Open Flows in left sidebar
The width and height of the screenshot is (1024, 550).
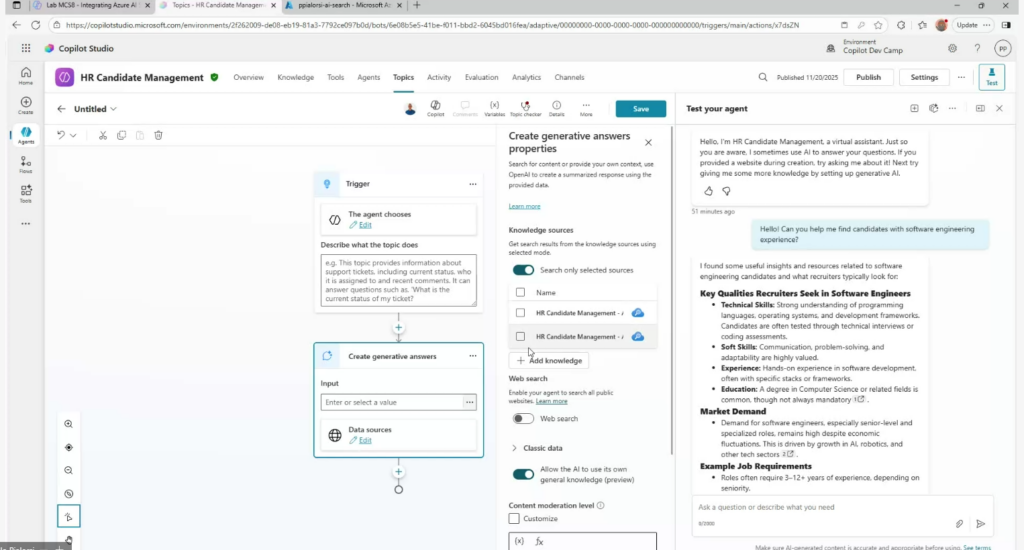[x=25, y=165]
